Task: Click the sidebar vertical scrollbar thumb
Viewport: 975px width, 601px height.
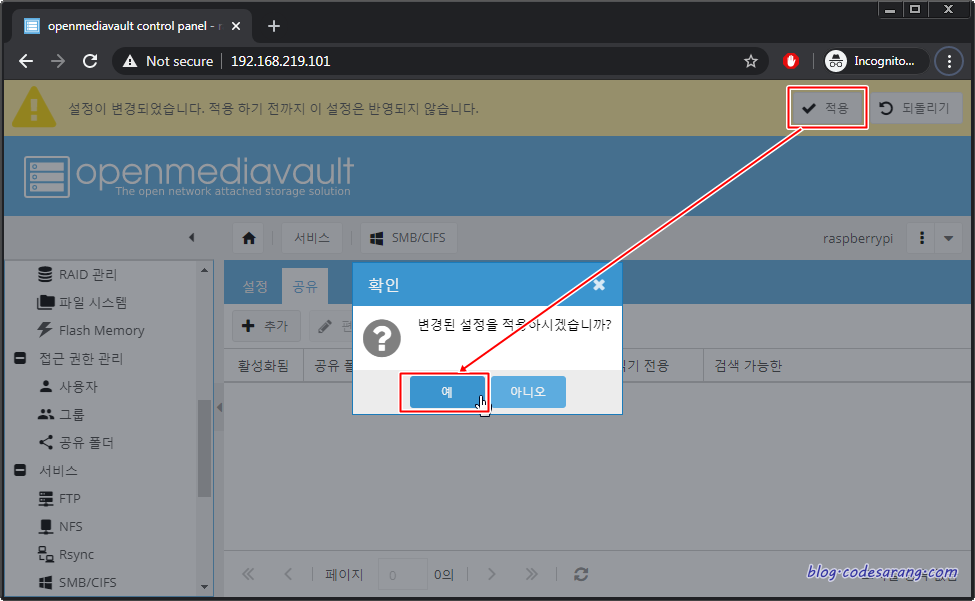Action: [204, 448]
